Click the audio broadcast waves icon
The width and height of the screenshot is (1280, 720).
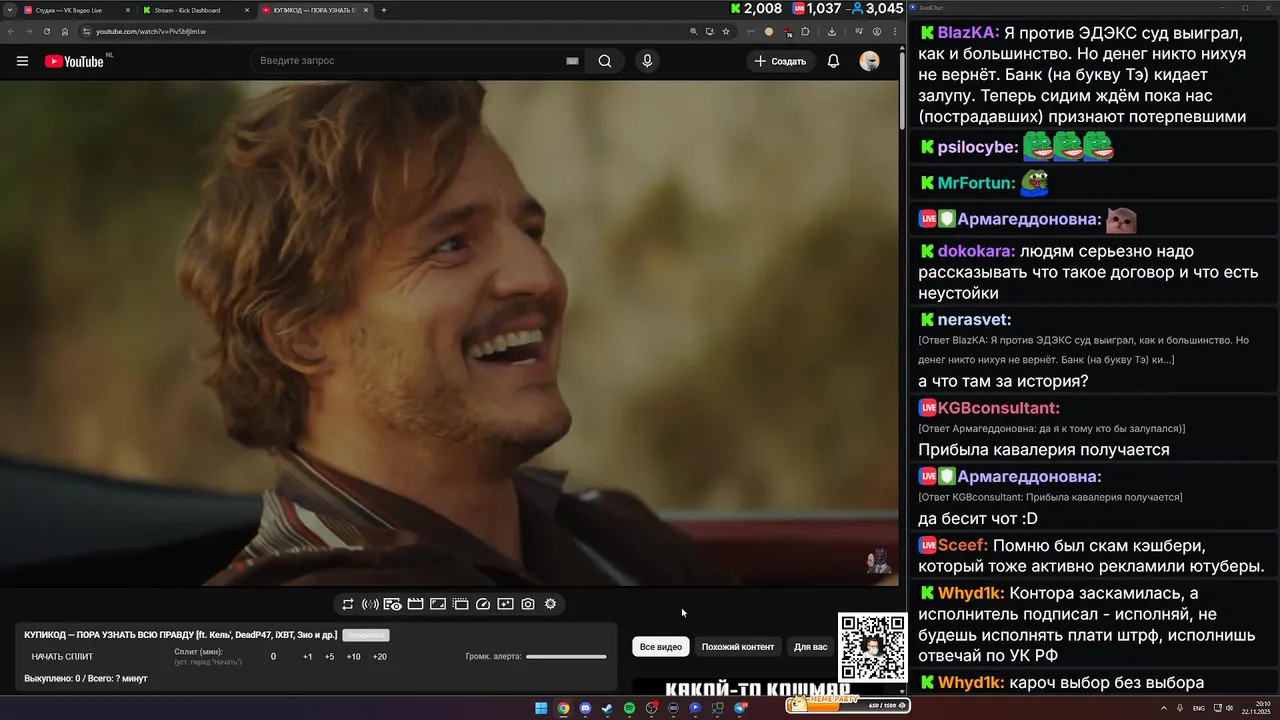[370, 604]
